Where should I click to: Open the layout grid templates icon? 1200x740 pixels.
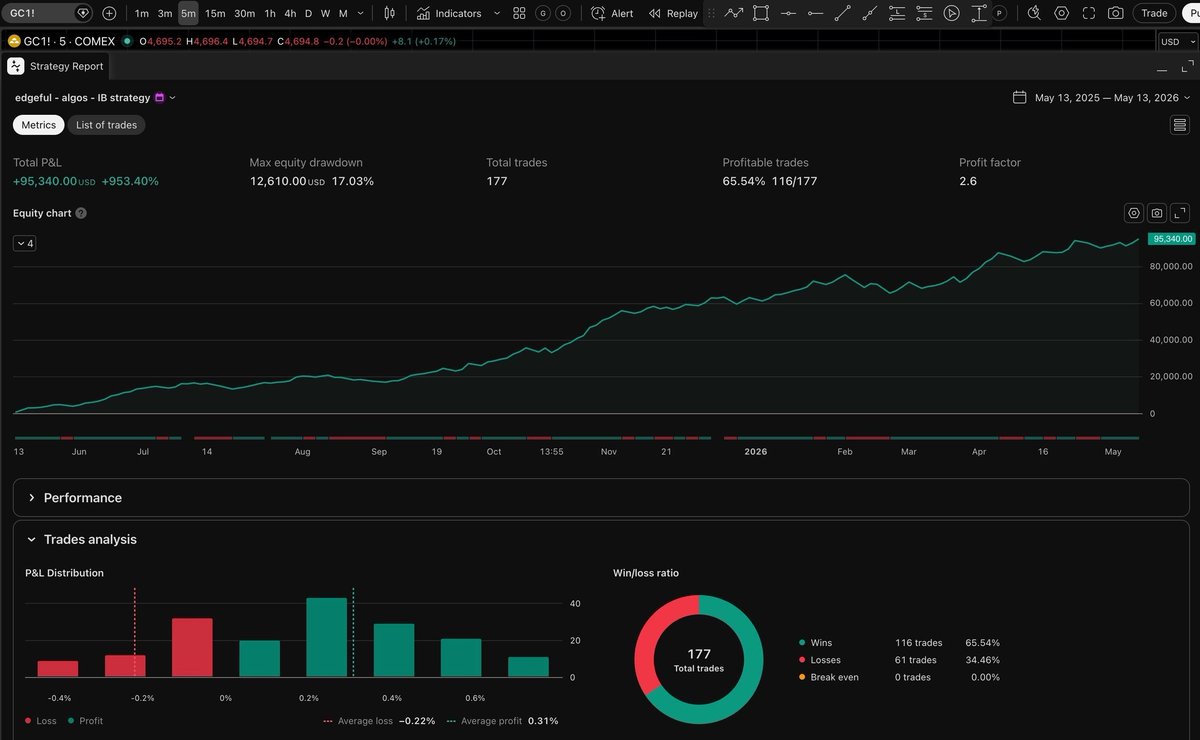coord(519,13)
